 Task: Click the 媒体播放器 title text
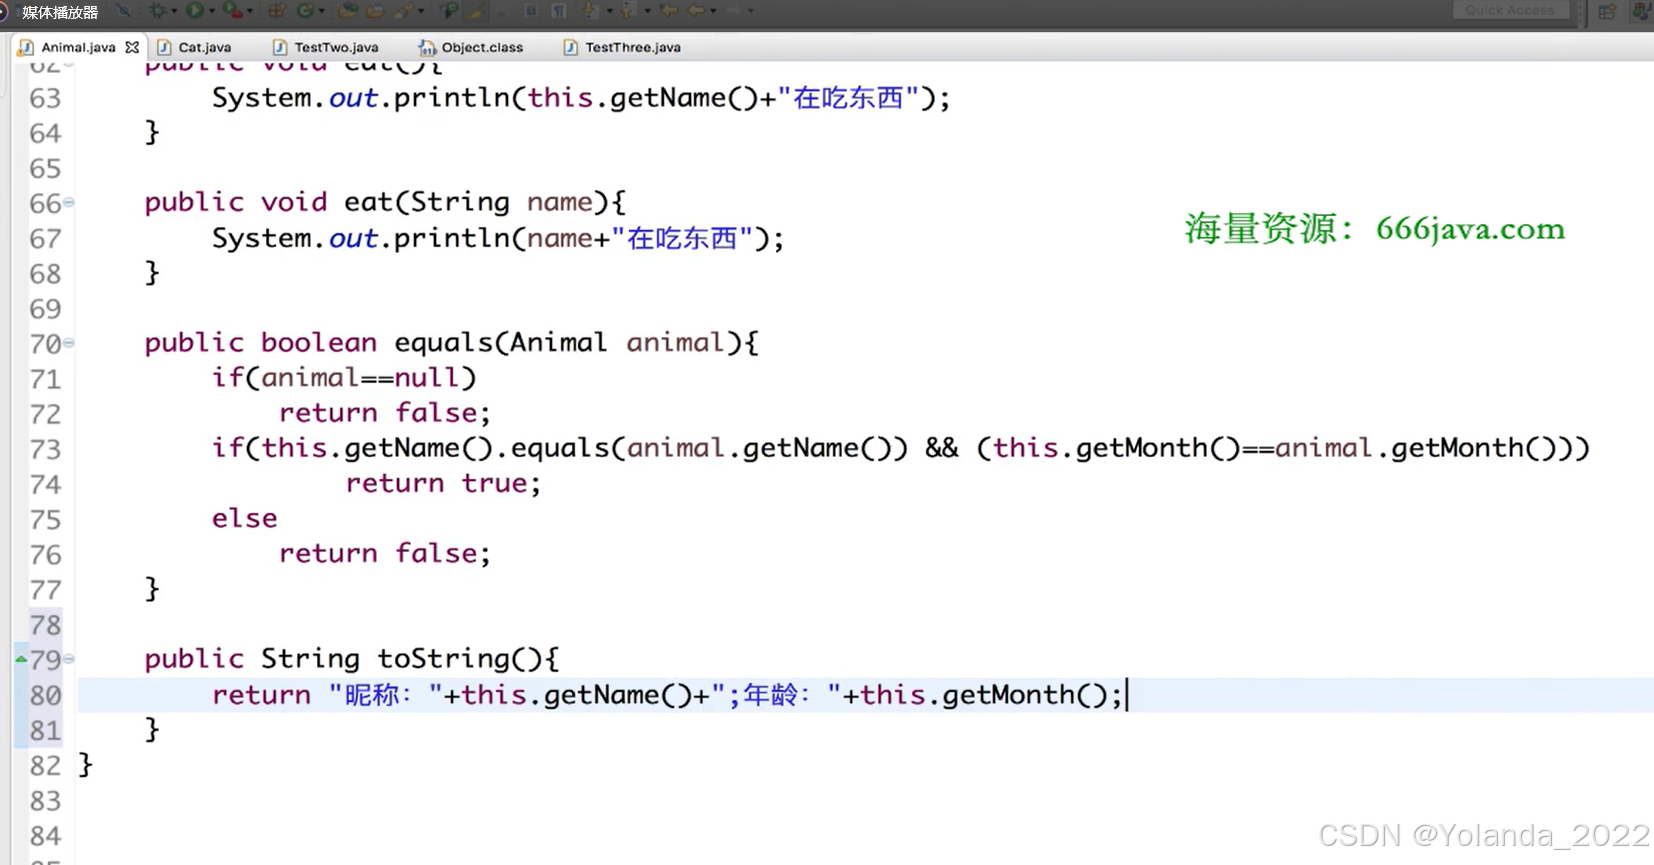click(60, 12)
